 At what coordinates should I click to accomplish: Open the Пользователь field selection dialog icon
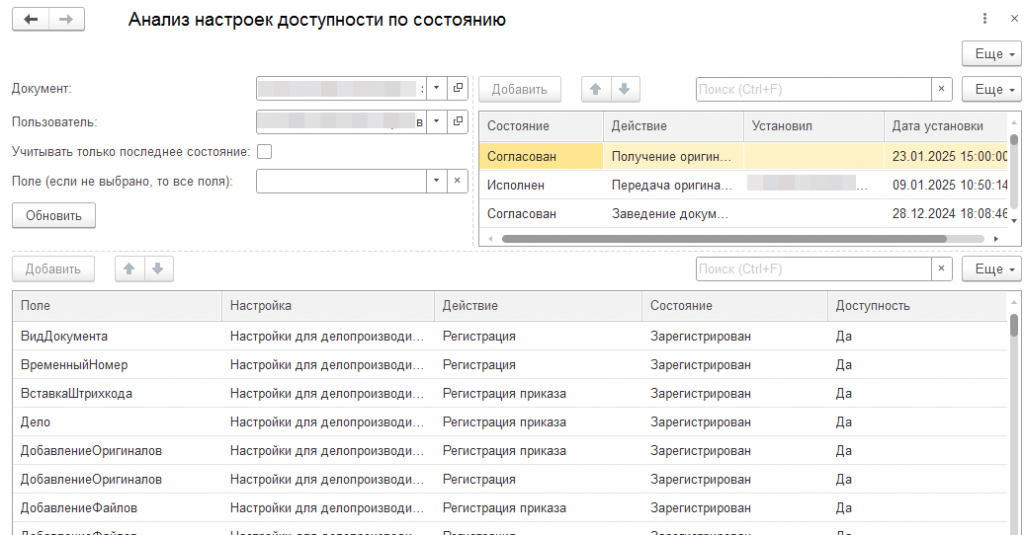point(459,121)
